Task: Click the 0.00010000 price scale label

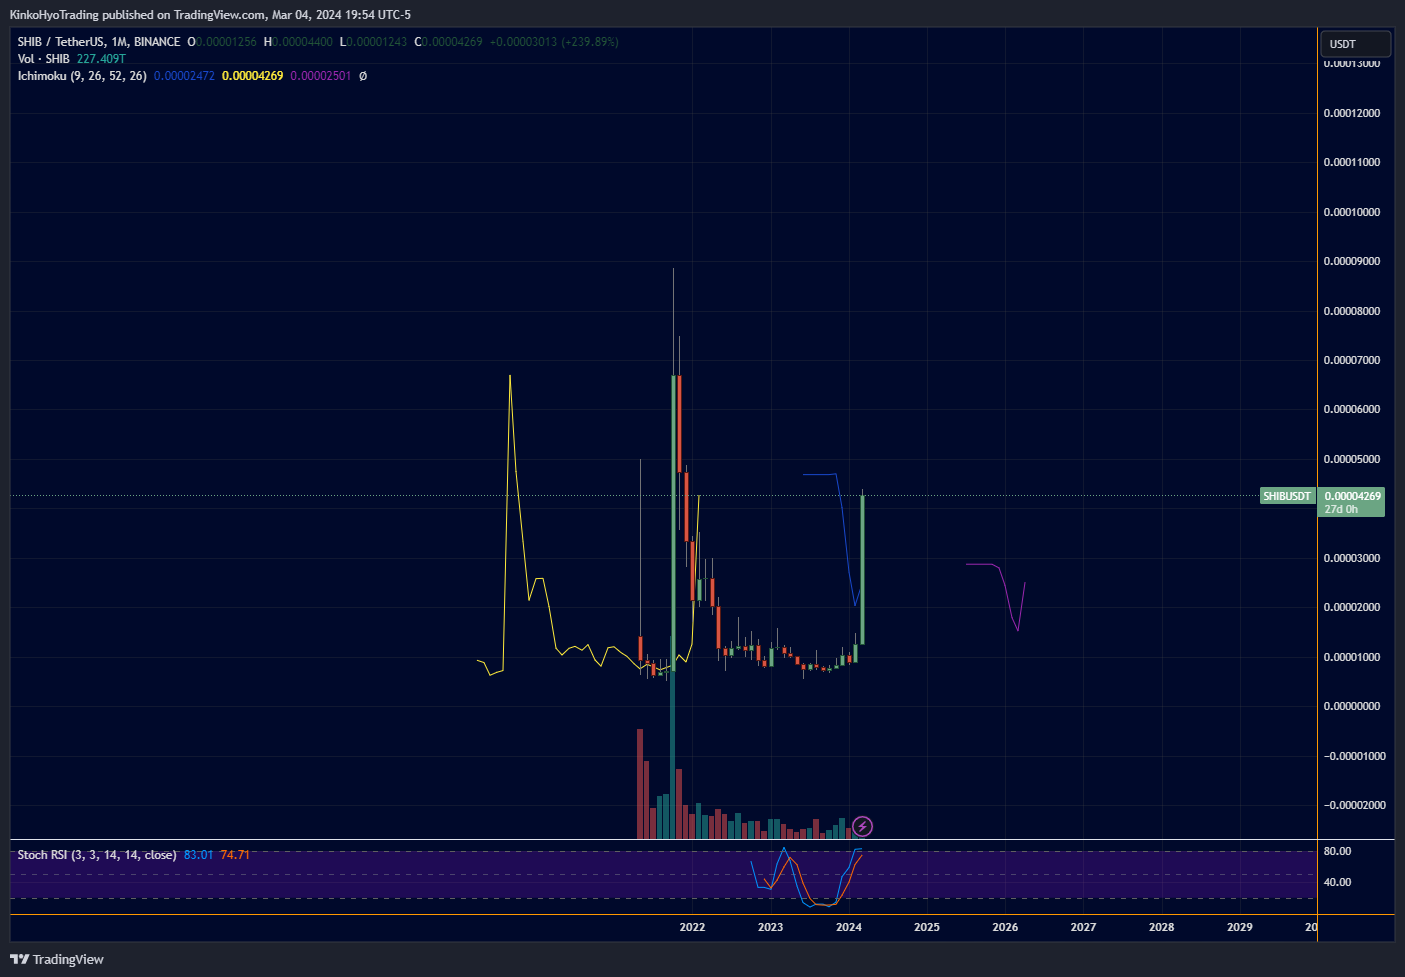Action: pyautogui.click(x=1352, y=212)
